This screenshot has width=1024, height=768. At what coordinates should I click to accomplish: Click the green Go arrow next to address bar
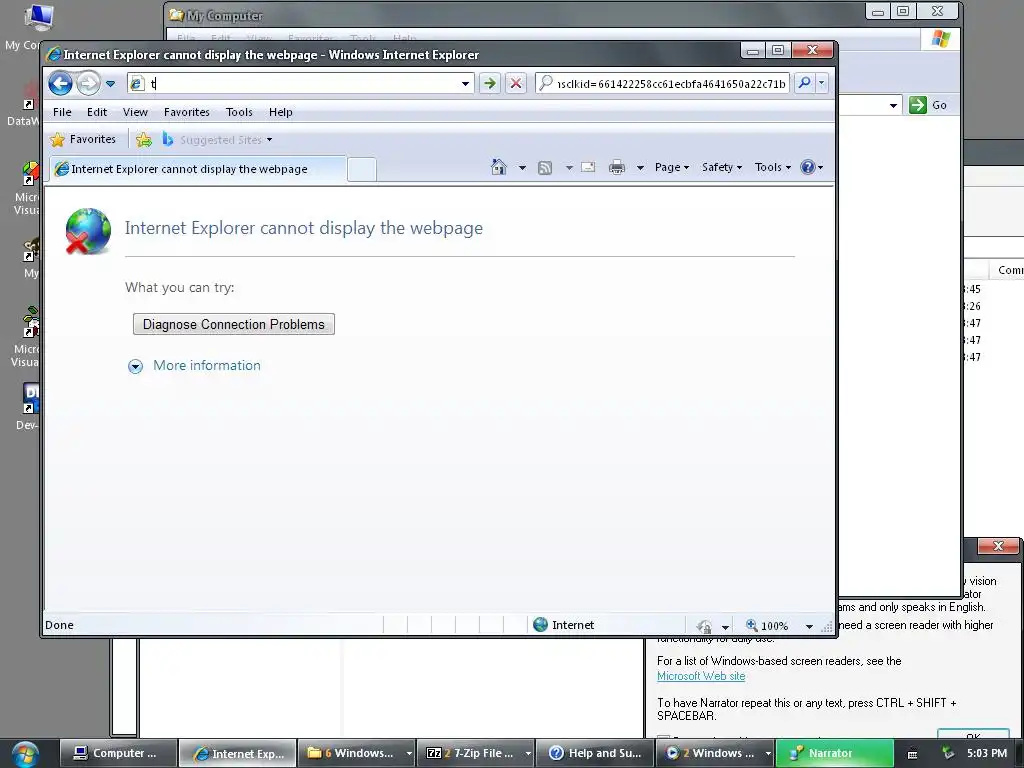coord(489,84)
